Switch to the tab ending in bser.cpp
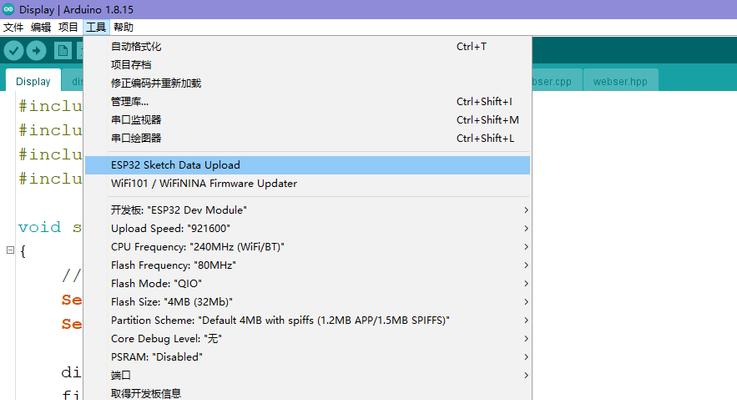The image size is (737, 400). pyautogui.click(x=557, y=81)
